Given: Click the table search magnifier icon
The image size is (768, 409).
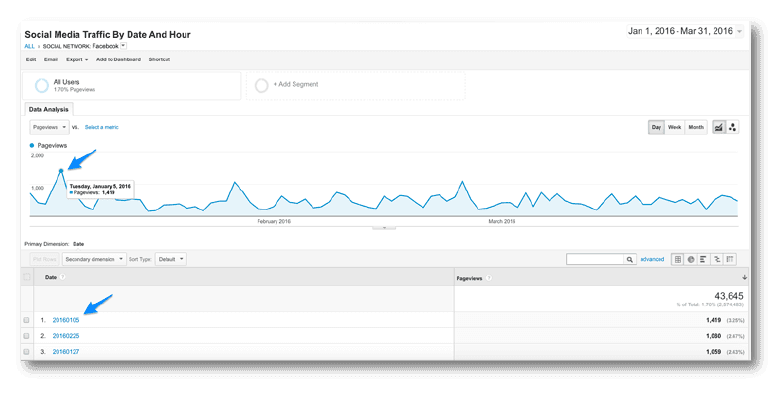Looking at the screenshot, I should tap(629, 260).
